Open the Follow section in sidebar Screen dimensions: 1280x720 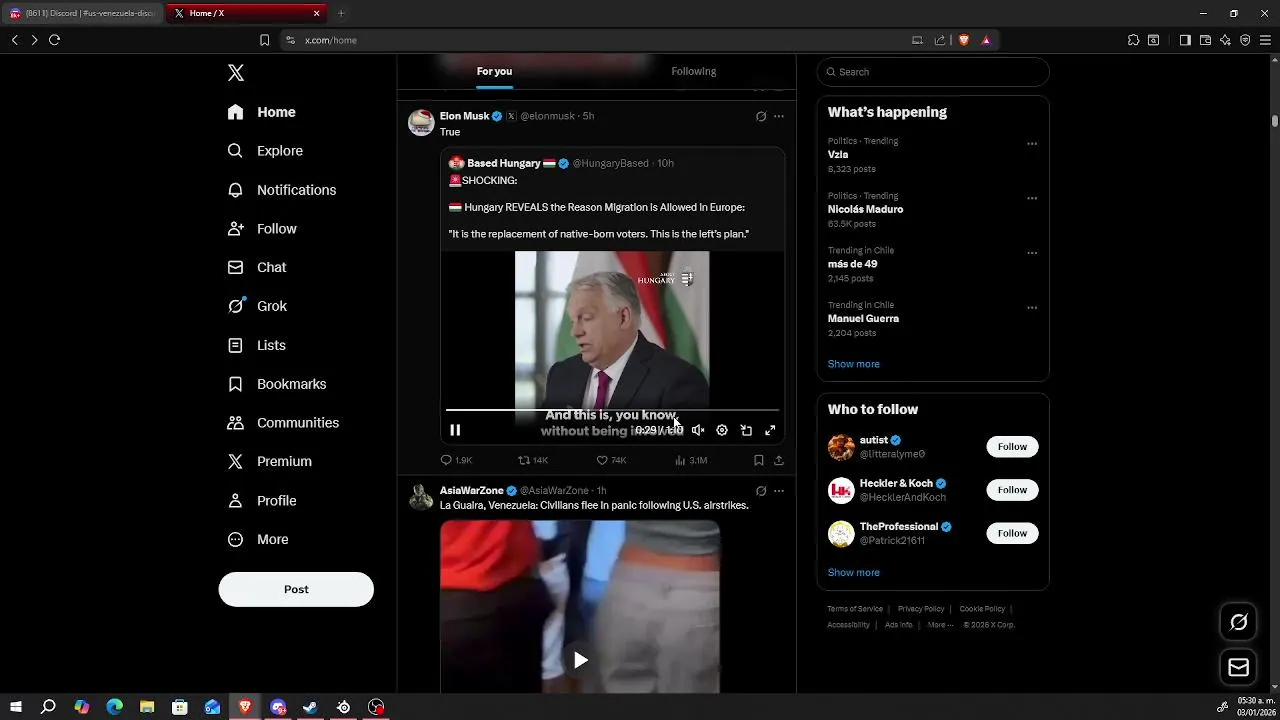click(x=262, y=229)
